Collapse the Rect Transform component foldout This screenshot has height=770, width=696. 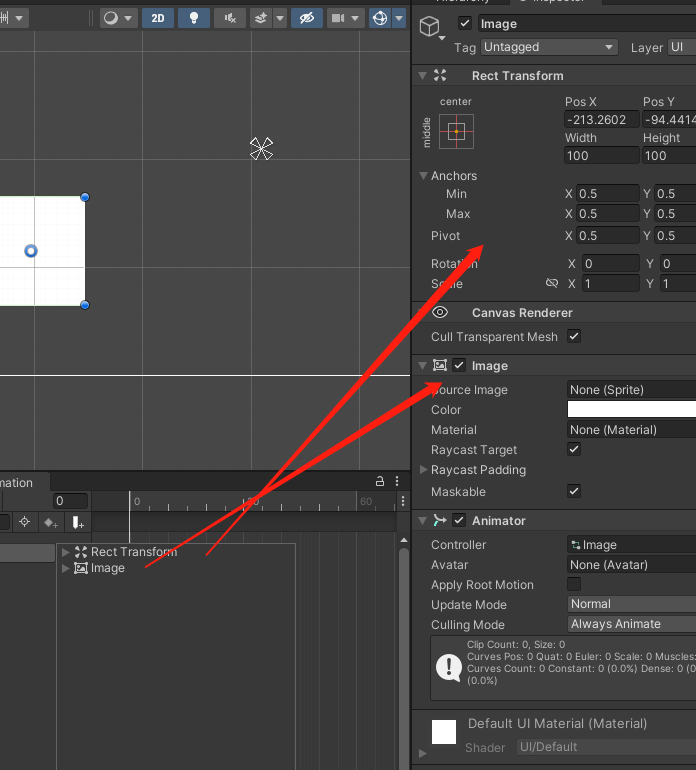point(422,76)
